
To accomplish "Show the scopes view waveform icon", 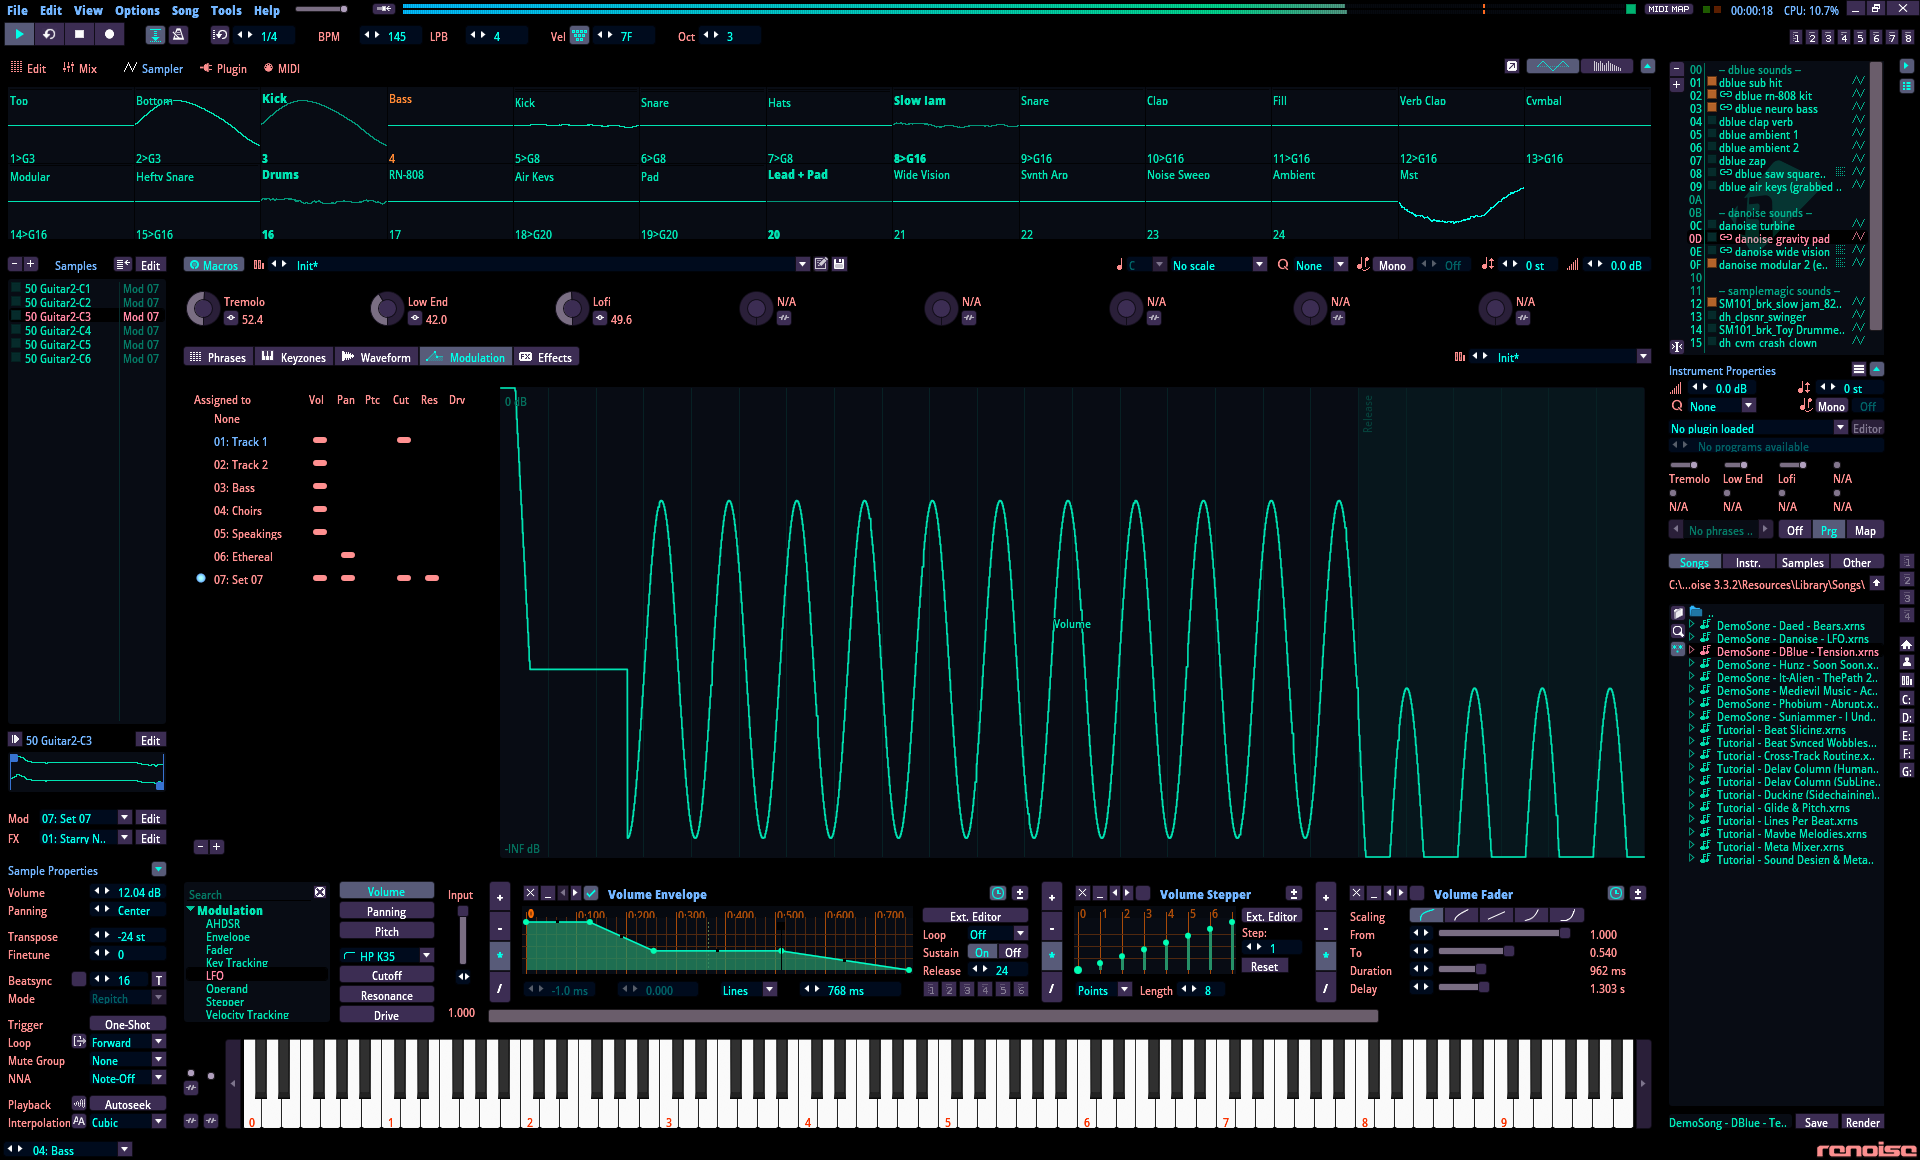I will pos(1552,66).
